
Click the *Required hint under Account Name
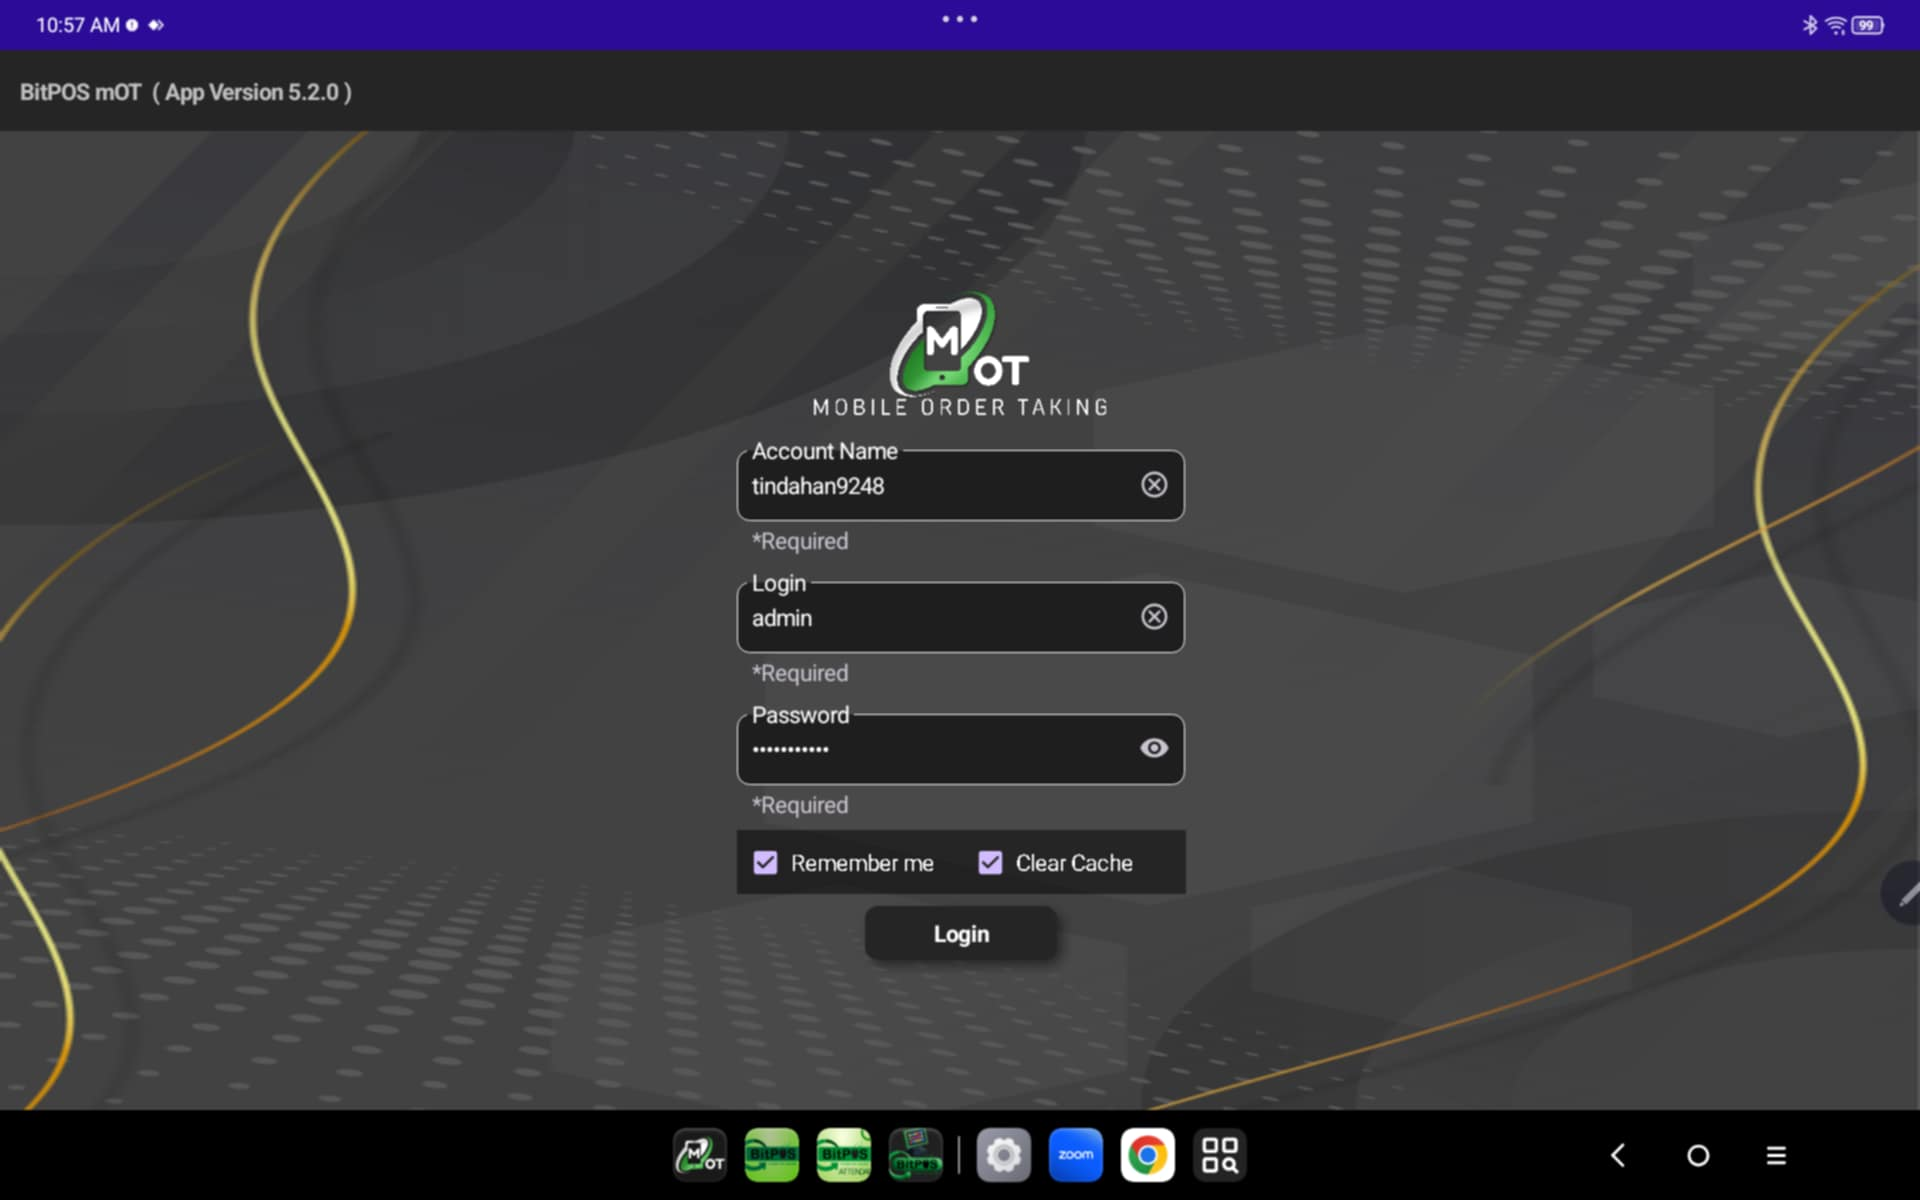click(800, 541)
